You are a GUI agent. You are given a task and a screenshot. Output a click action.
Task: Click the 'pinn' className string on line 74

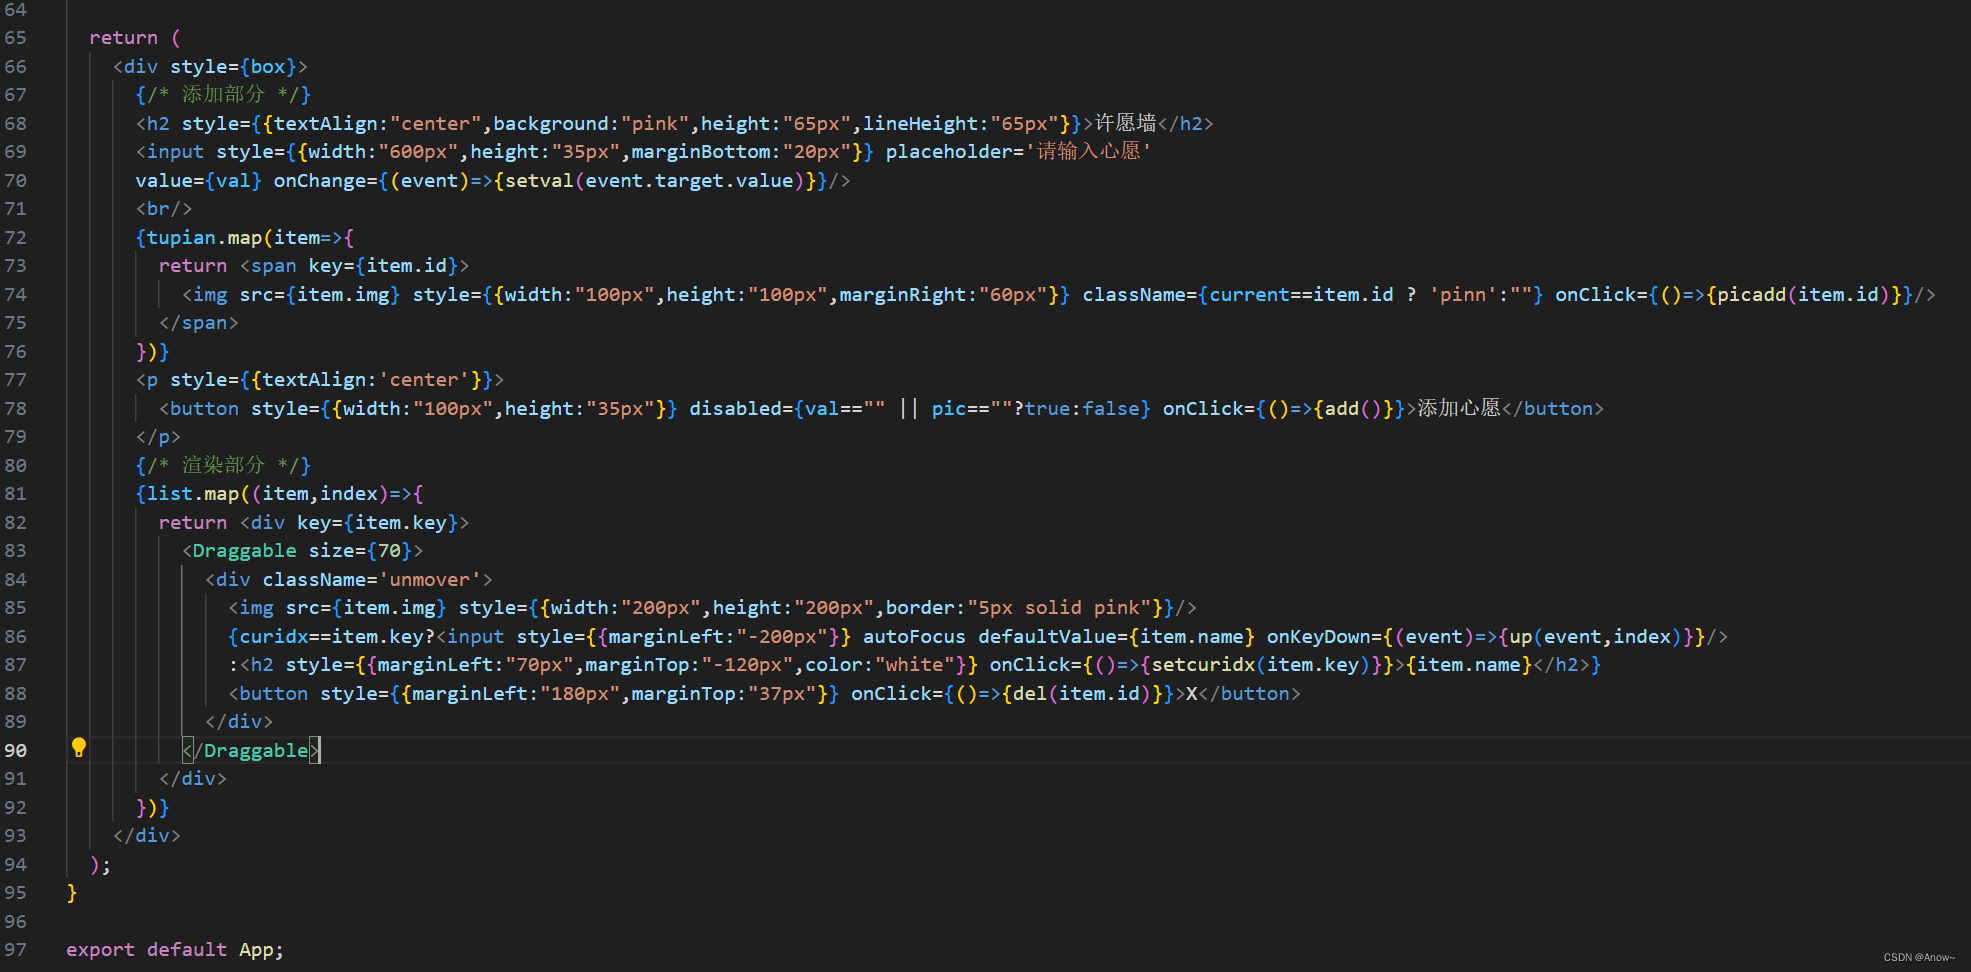[1463, 295]
